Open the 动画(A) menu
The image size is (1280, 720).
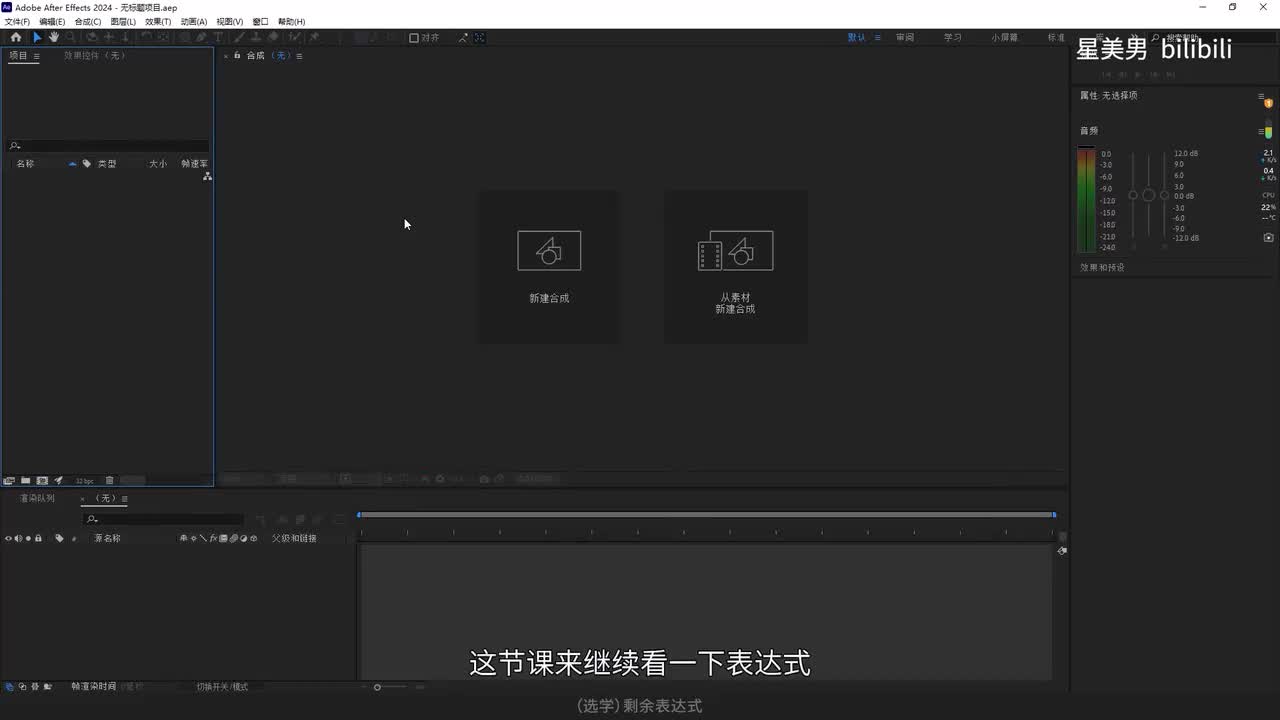tap(194, 21)
